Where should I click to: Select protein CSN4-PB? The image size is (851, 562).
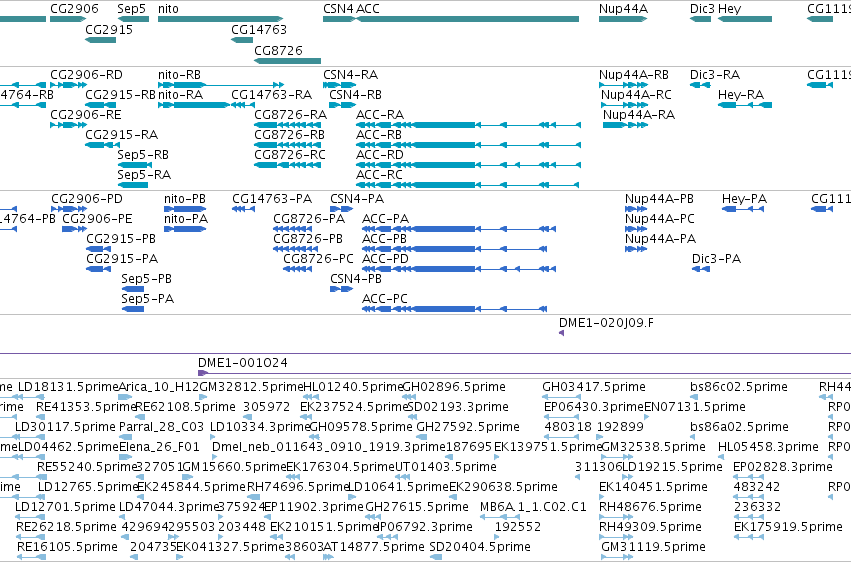point(342,289)
